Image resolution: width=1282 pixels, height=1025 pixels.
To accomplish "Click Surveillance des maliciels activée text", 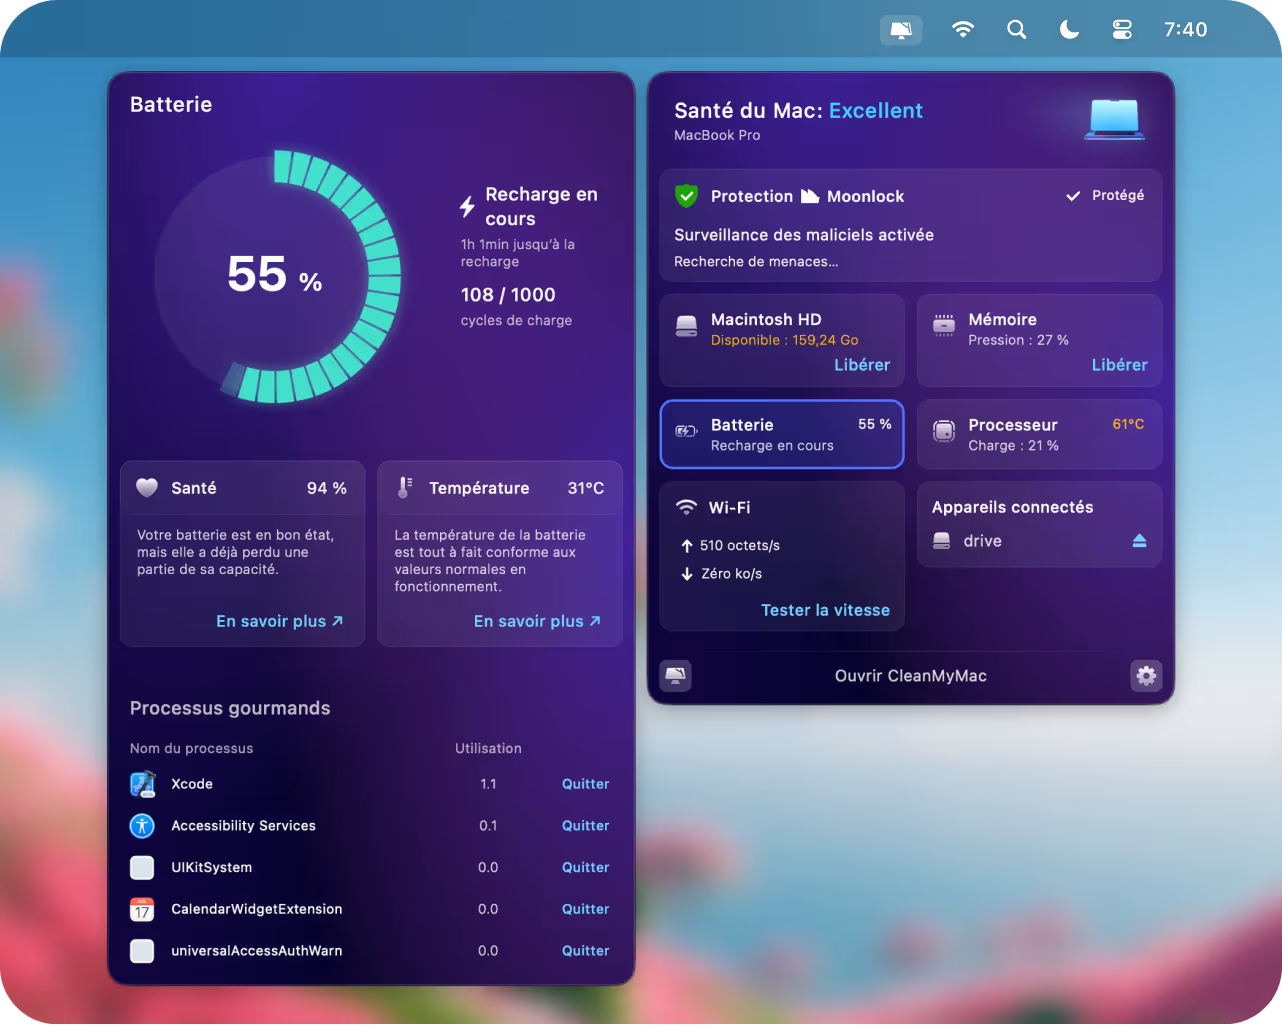I will 804,235.
